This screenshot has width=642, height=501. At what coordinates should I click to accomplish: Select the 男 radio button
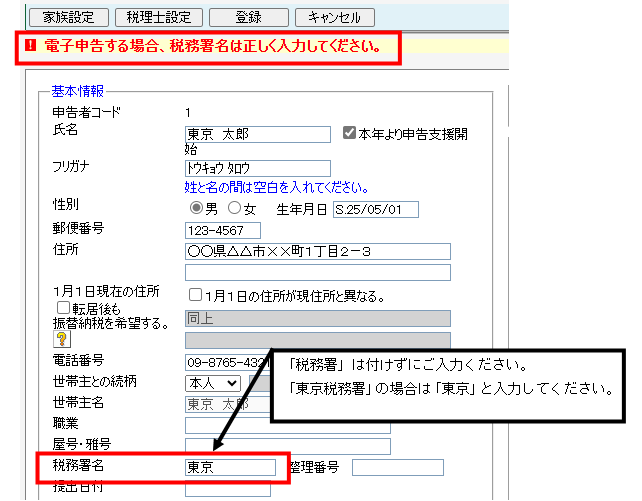coord(196,208)
